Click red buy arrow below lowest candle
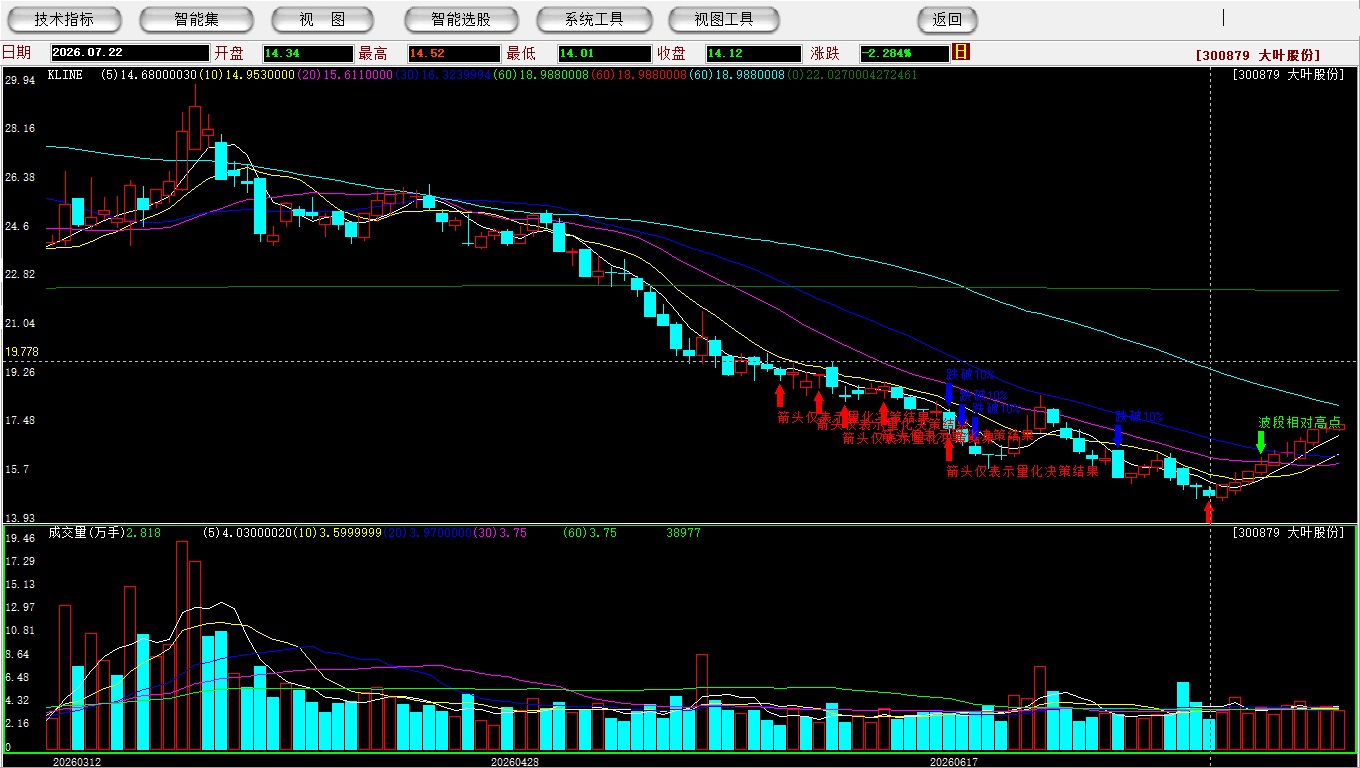1360x768 pixels. (1208, 512)
